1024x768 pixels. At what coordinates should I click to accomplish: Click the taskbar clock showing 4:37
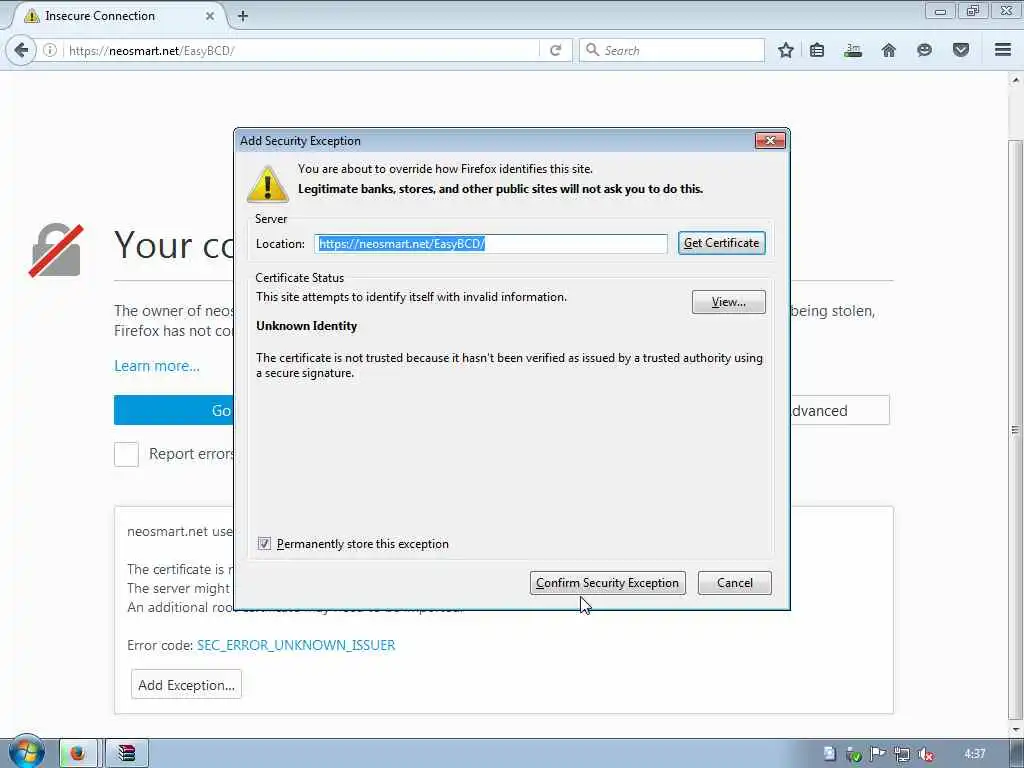click(x=974, y=754)
